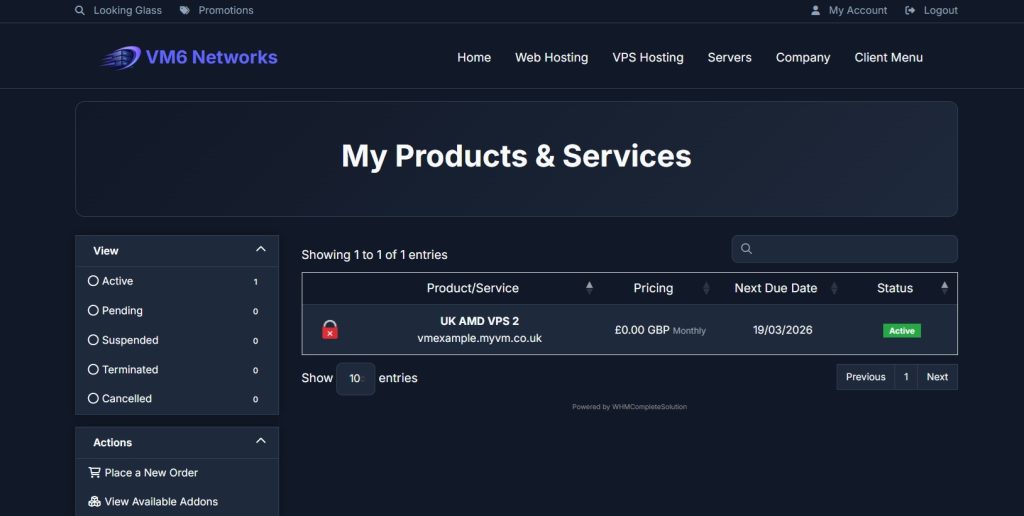Open the vmexample.myvm.co.uk service entry
This screenshot has height=516, width=1024.
(479, 338)
